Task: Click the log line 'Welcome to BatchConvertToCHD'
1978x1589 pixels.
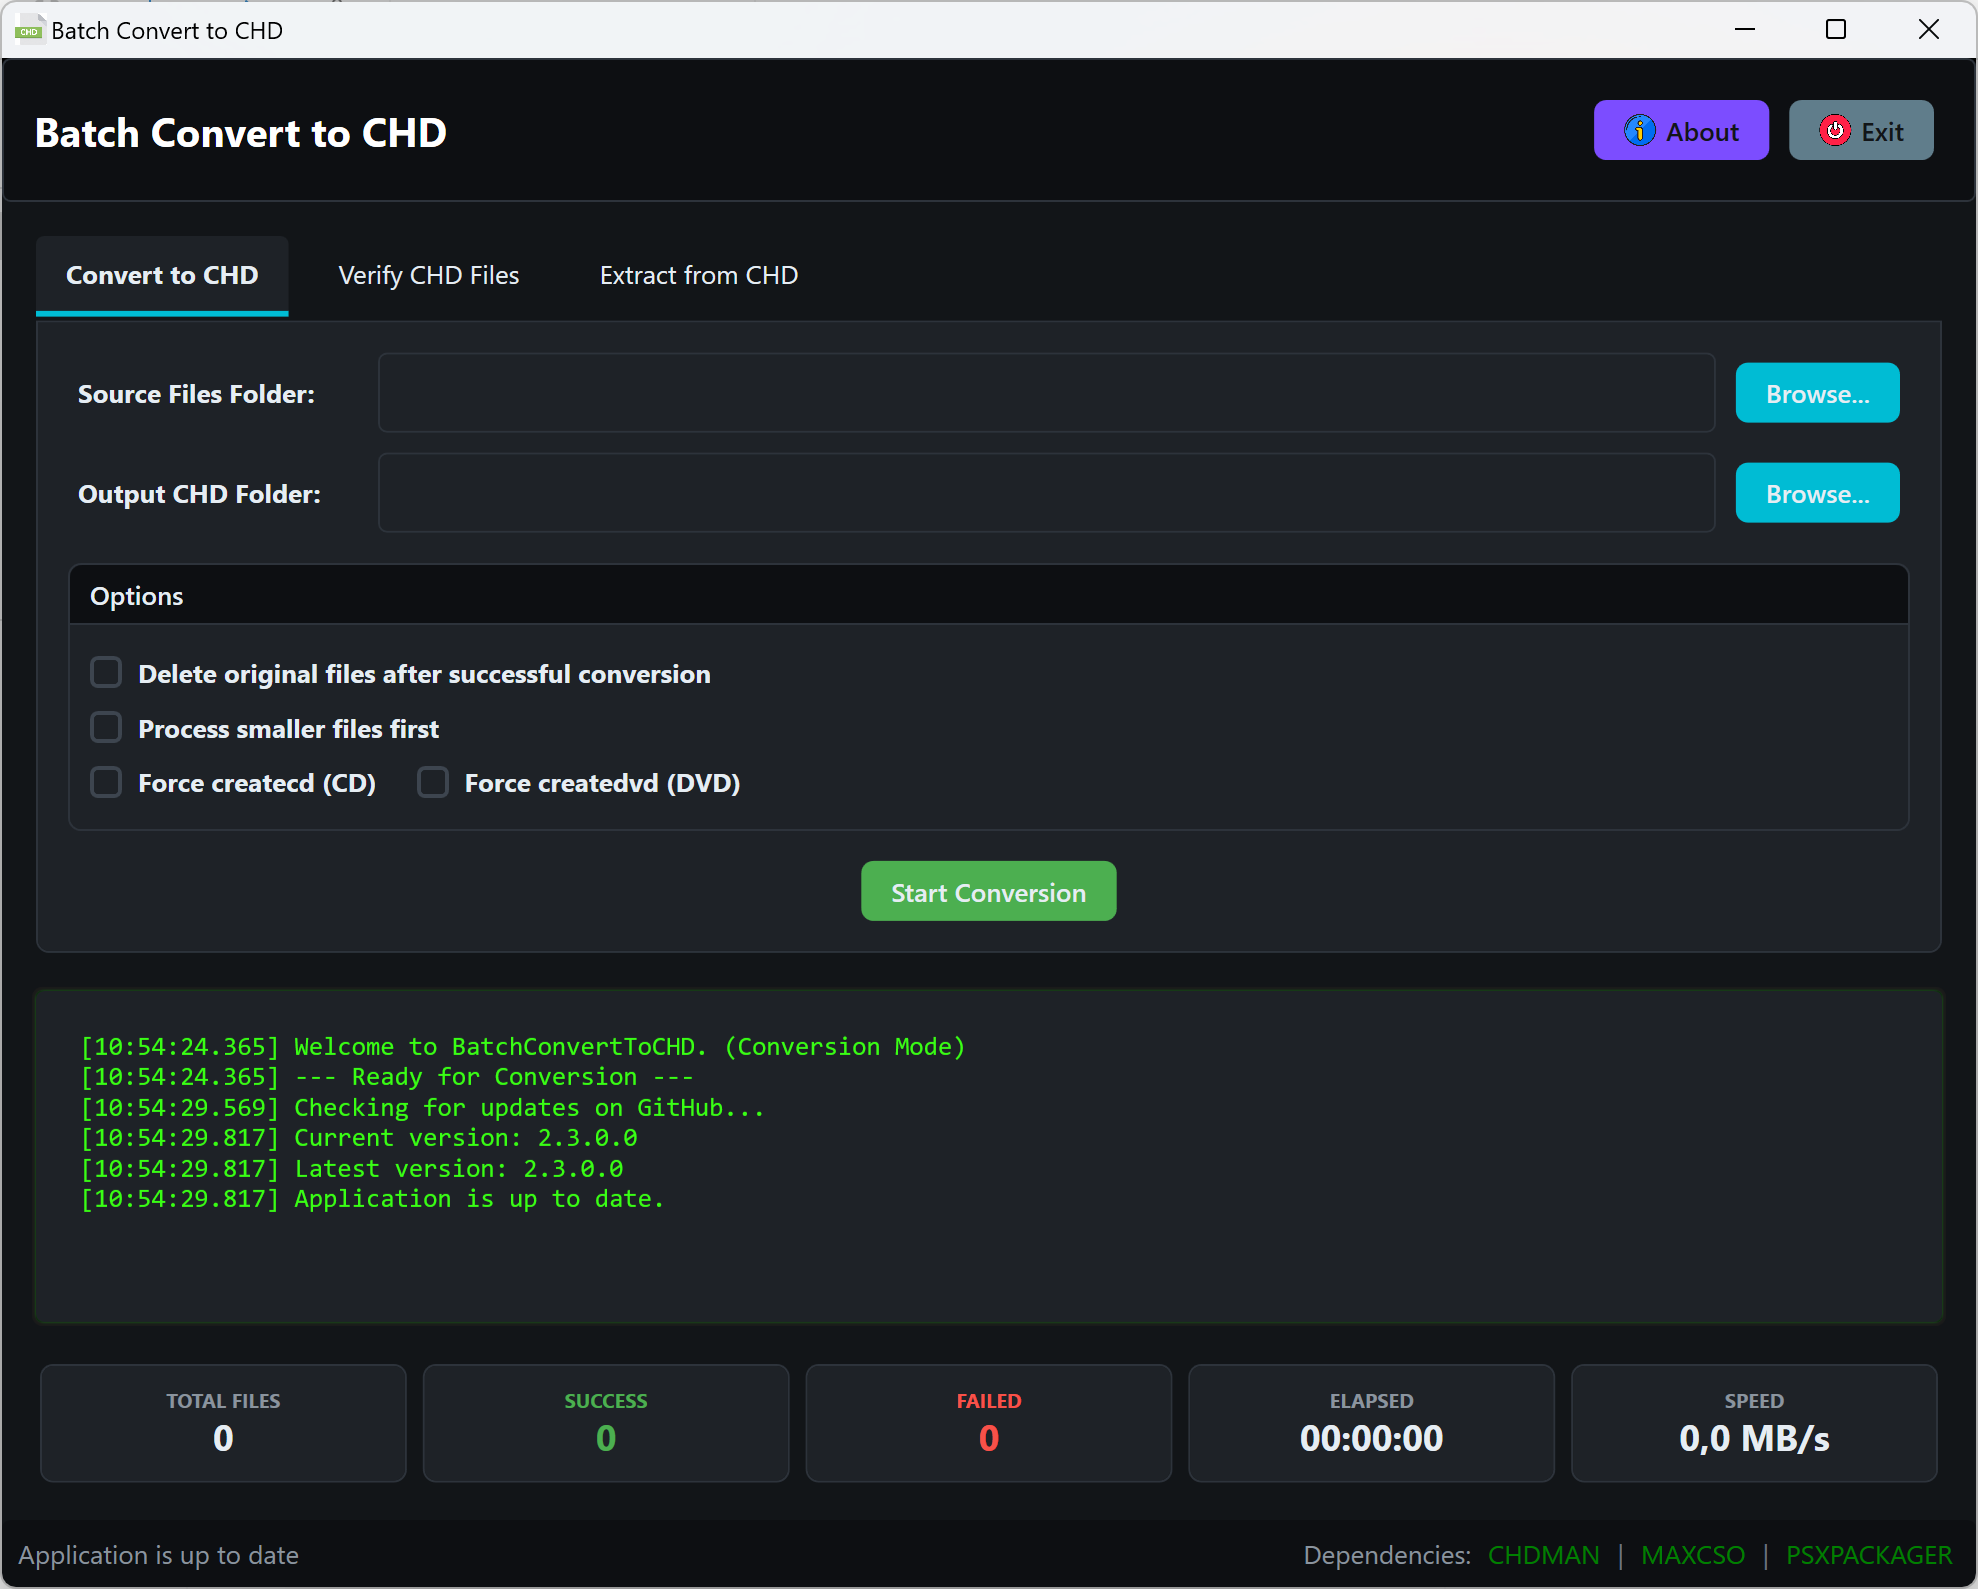Action: pos(523,1047)
